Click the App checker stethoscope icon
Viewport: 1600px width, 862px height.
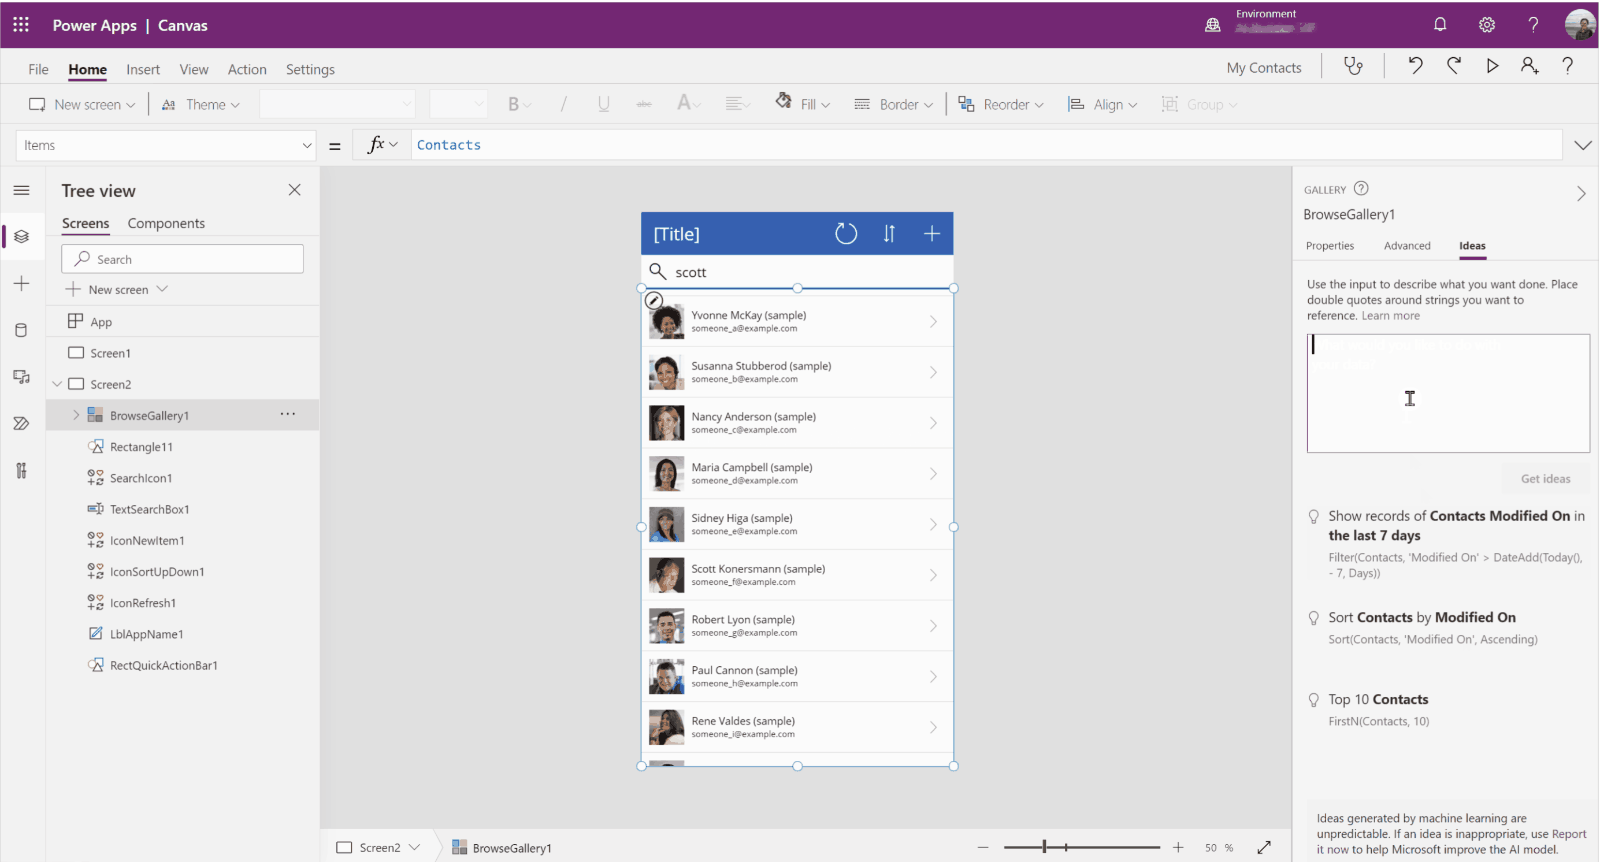[1353, 66]
